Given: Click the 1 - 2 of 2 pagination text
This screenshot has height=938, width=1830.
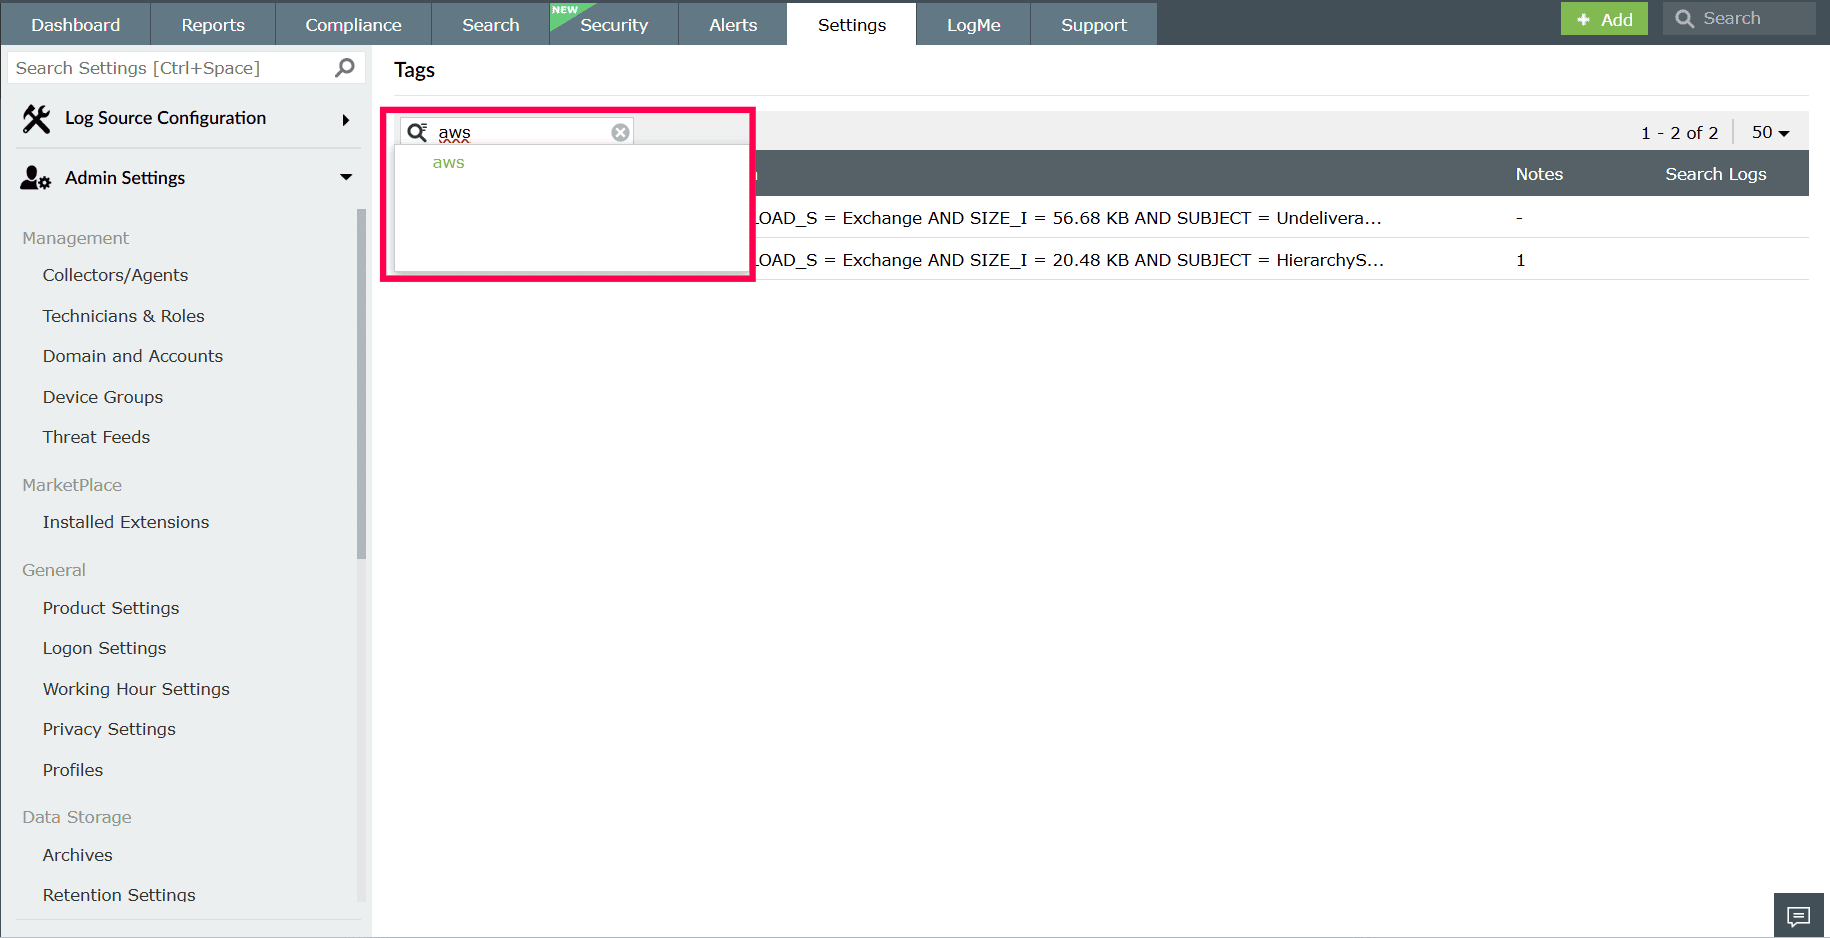Looking at the screenshot, I should (x=1679, y=133).
